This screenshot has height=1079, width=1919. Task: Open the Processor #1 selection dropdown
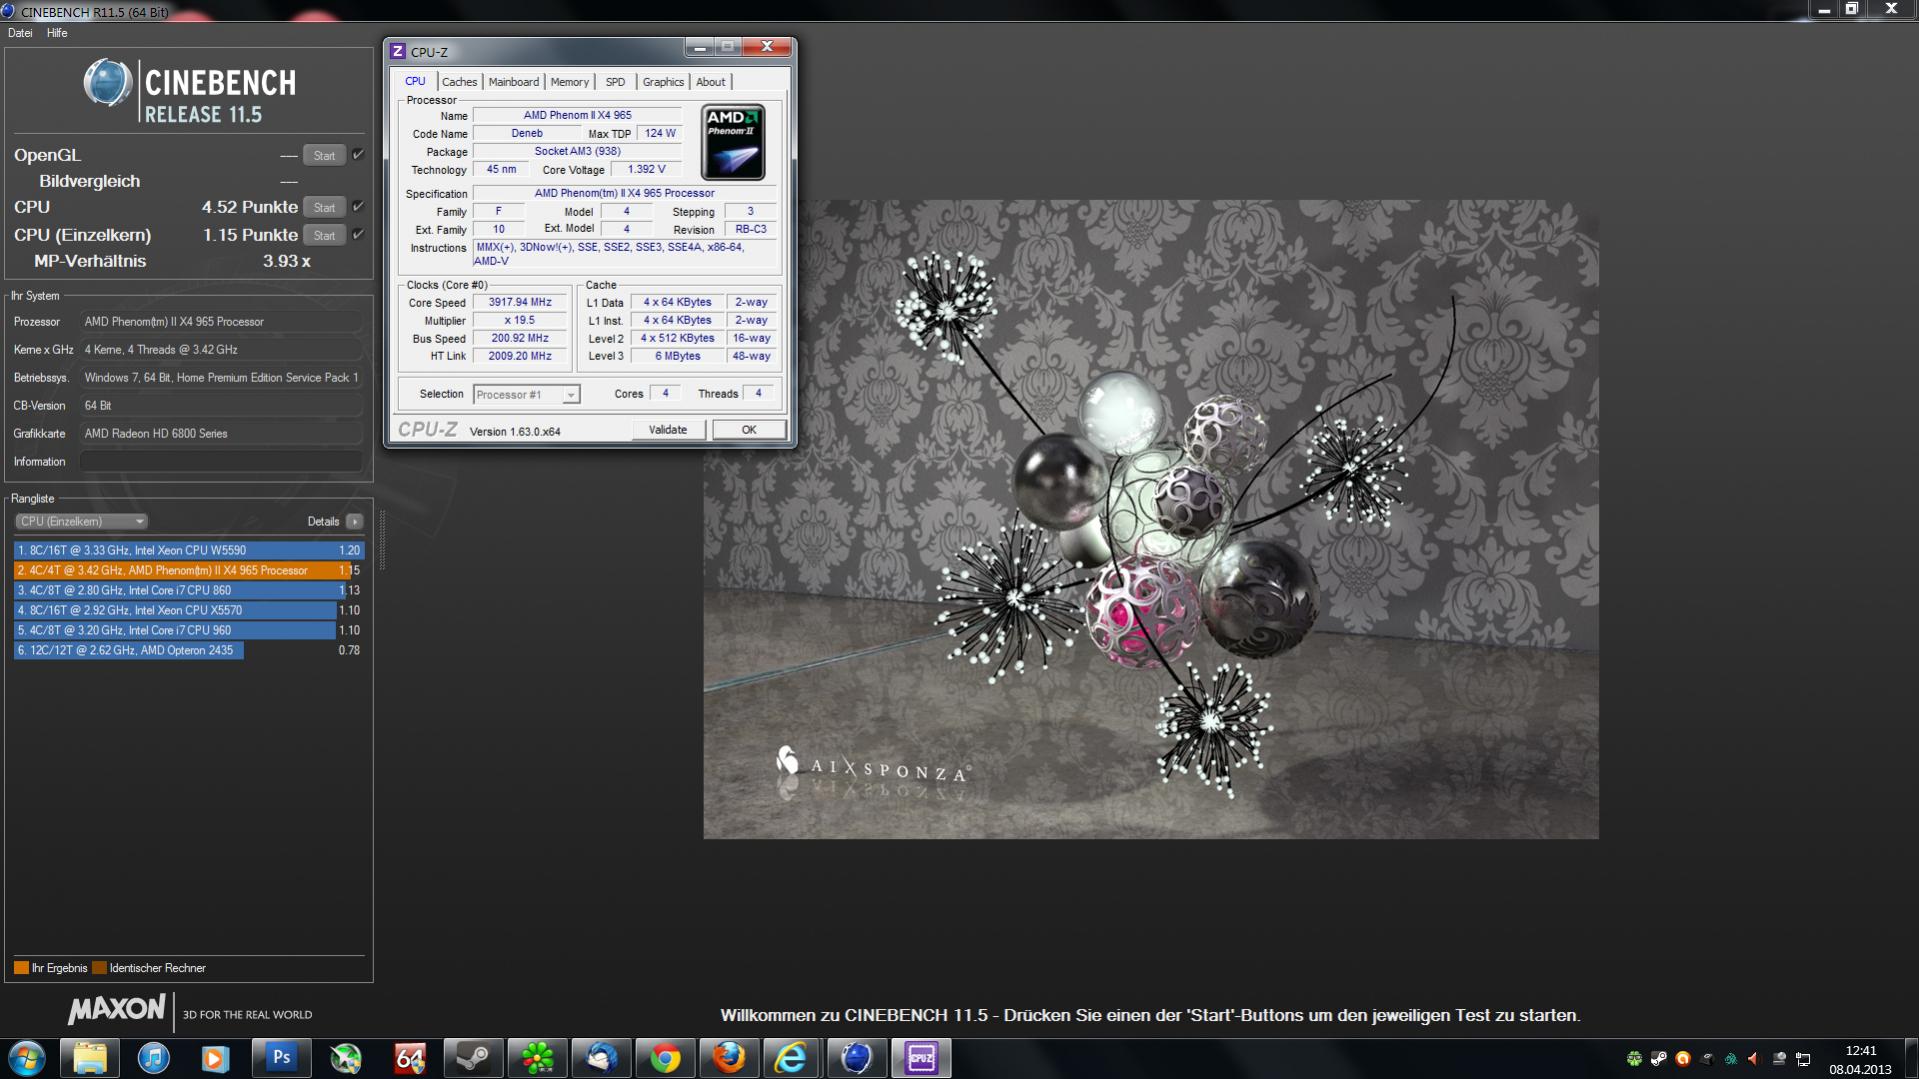[526, 394]
